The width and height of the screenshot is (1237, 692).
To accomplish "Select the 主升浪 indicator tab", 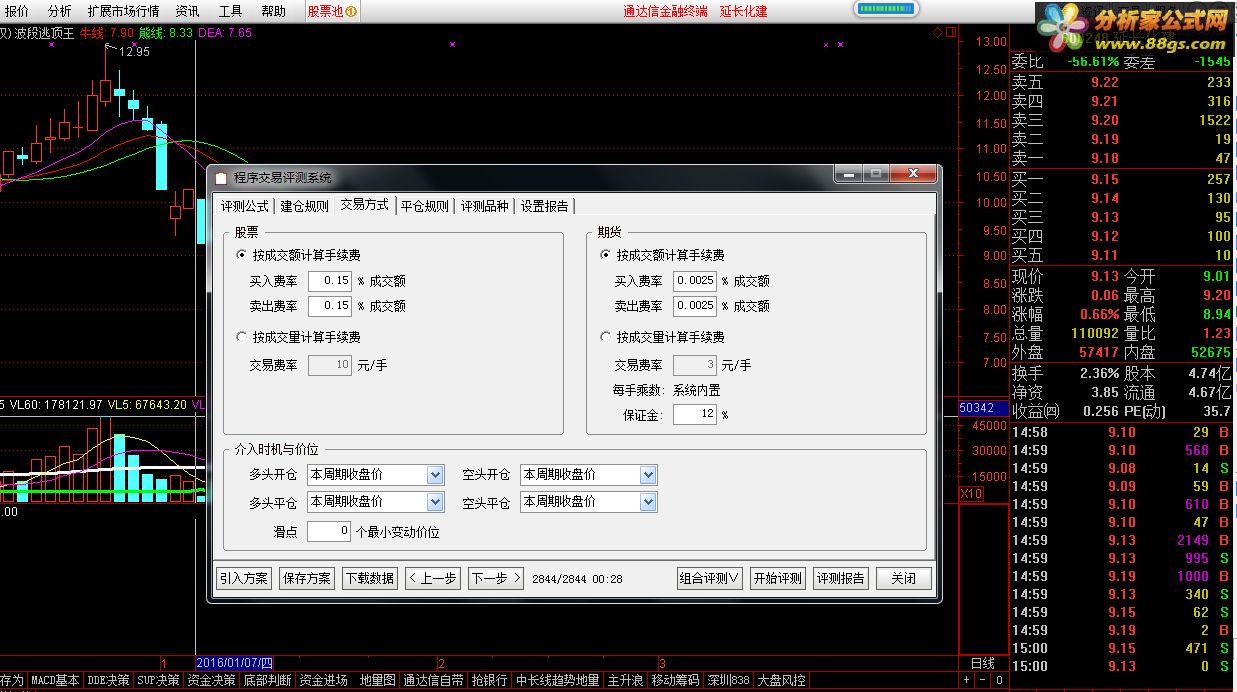I will [x=626, y=680].
